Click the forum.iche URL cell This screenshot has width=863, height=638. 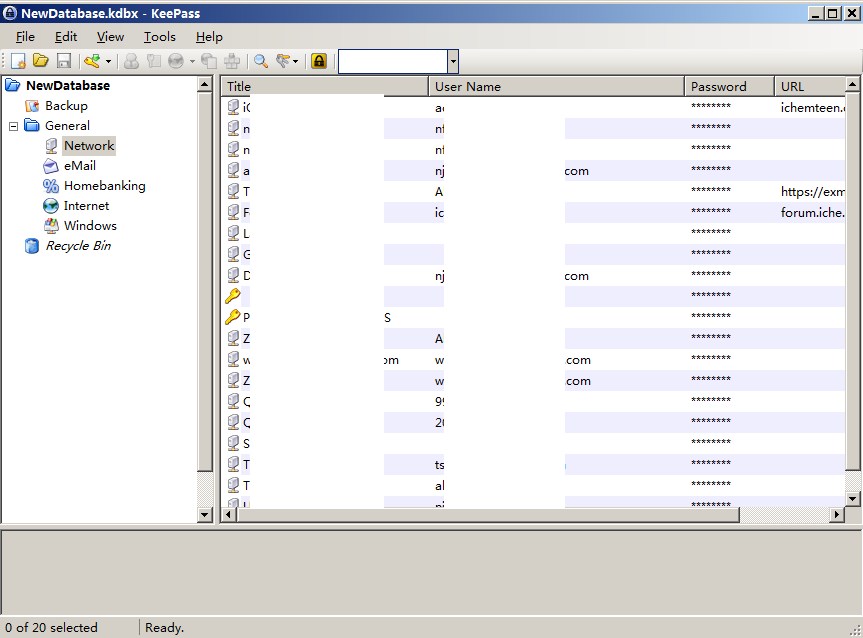point(812,212)
